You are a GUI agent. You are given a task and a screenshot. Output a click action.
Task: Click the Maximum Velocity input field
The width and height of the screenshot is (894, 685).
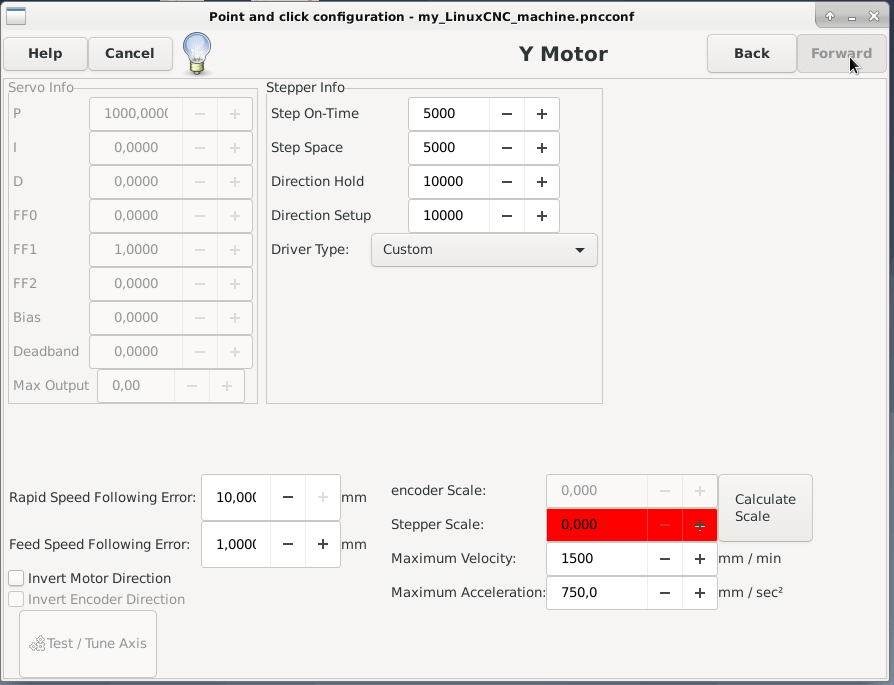[596, 558]
